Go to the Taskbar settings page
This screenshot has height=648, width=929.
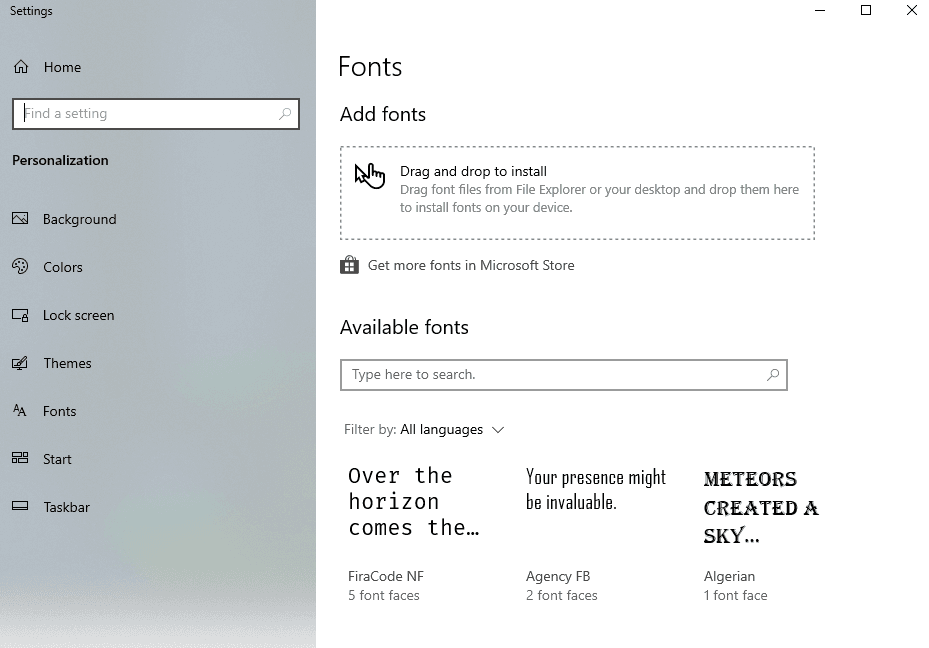(66, 507)
